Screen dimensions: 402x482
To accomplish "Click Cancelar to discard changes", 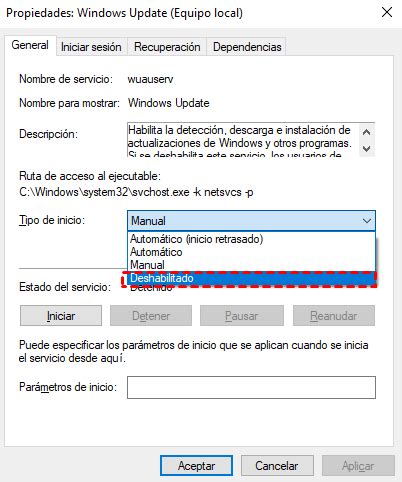I will tap(277, 466).
